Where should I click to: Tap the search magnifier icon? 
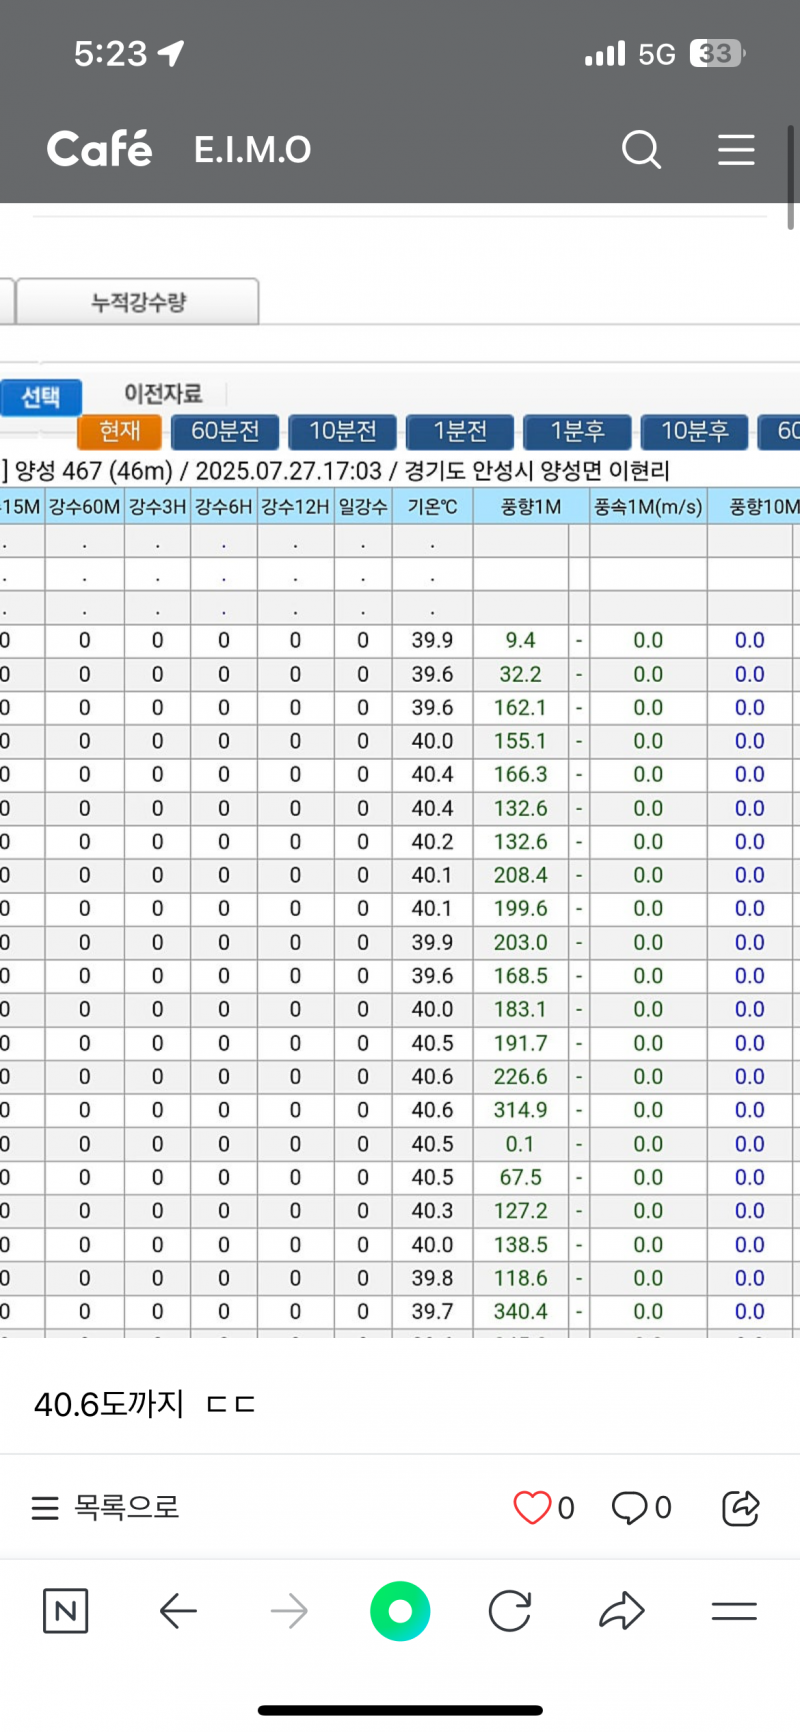(x=641, y=150)
